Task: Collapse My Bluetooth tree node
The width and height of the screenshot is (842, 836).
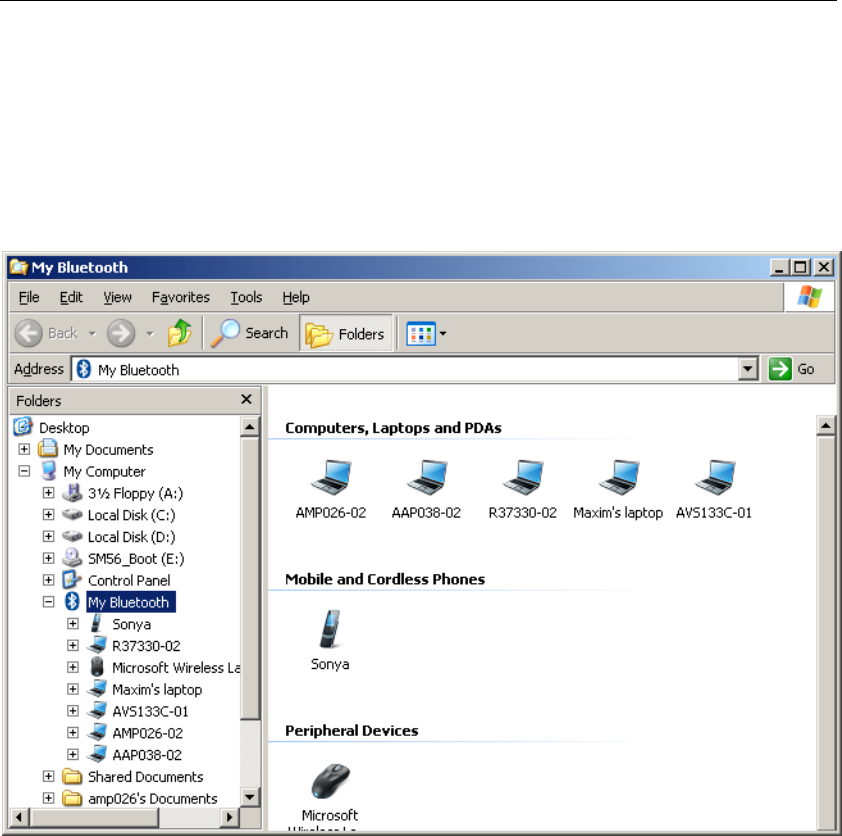Action: click(48, 602)
